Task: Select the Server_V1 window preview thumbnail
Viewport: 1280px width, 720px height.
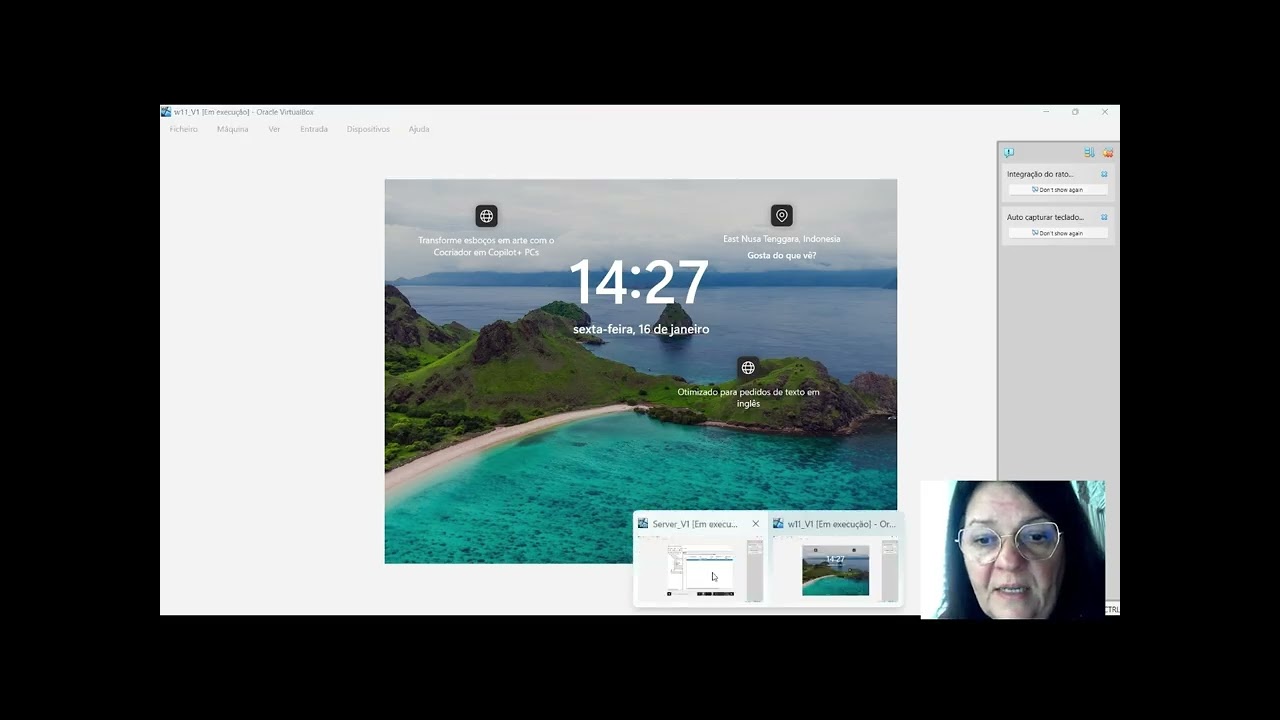Action: pos(700,570)
